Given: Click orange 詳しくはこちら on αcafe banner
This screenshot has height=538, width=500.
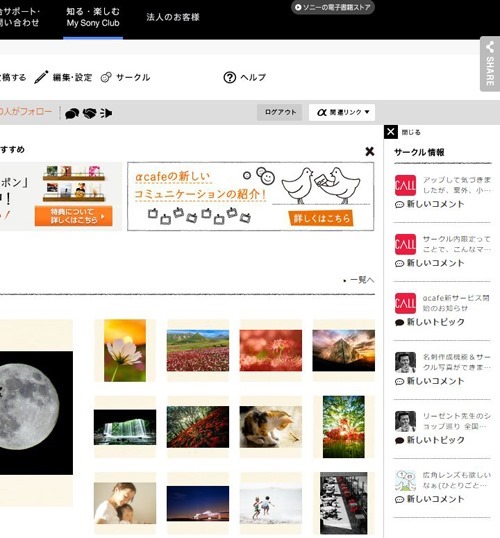Looking at the screenshot, I should (321, 218).
